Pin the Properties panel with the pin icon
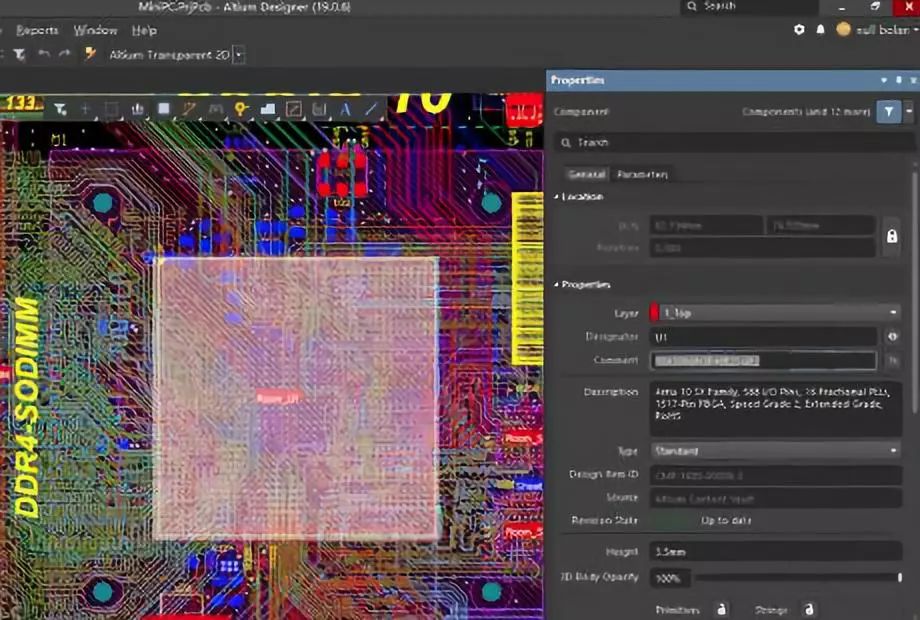This screenshot has height=620, width=920. (899, 80)
